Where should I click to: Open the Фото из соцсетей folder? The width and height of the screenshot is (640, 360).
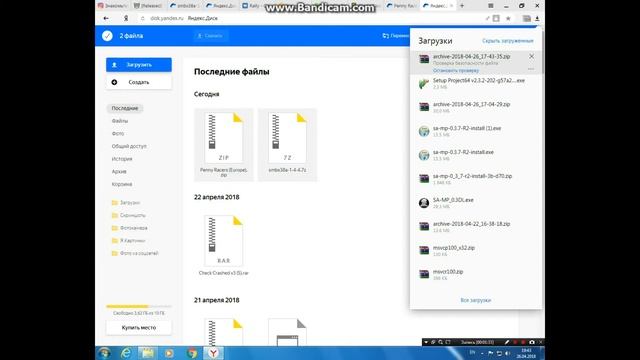click(135, 253)
